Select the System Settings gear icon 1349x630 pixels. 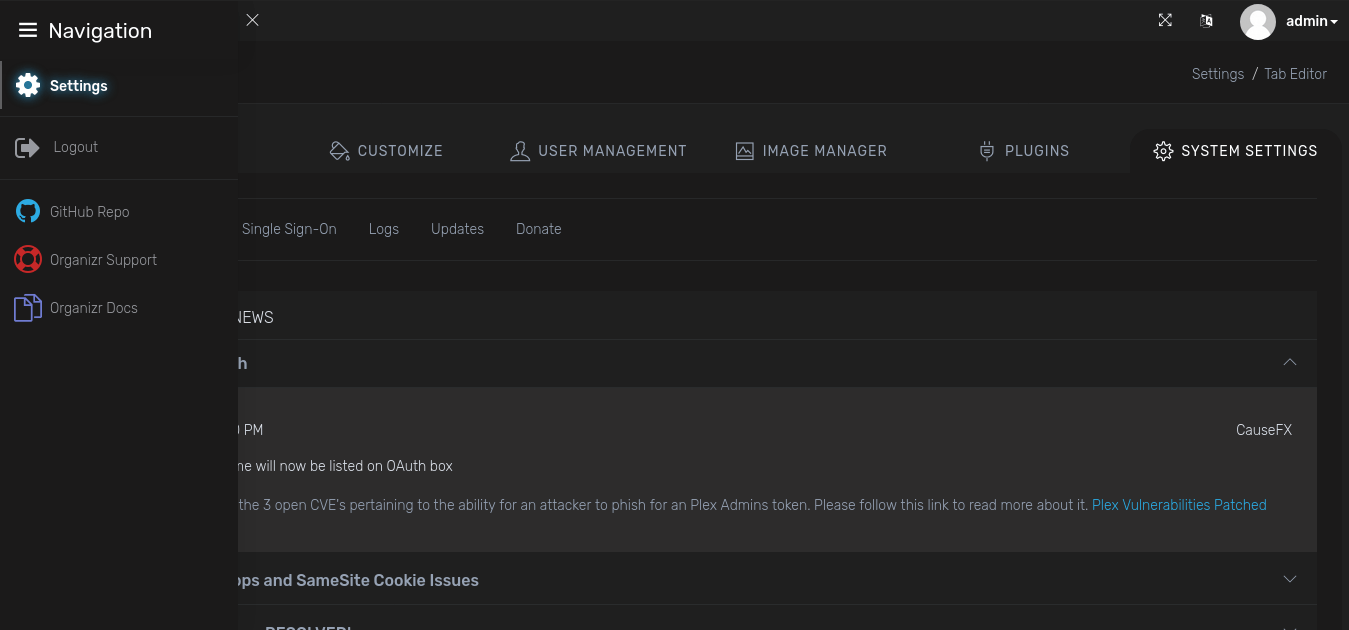pos(1163,151)
